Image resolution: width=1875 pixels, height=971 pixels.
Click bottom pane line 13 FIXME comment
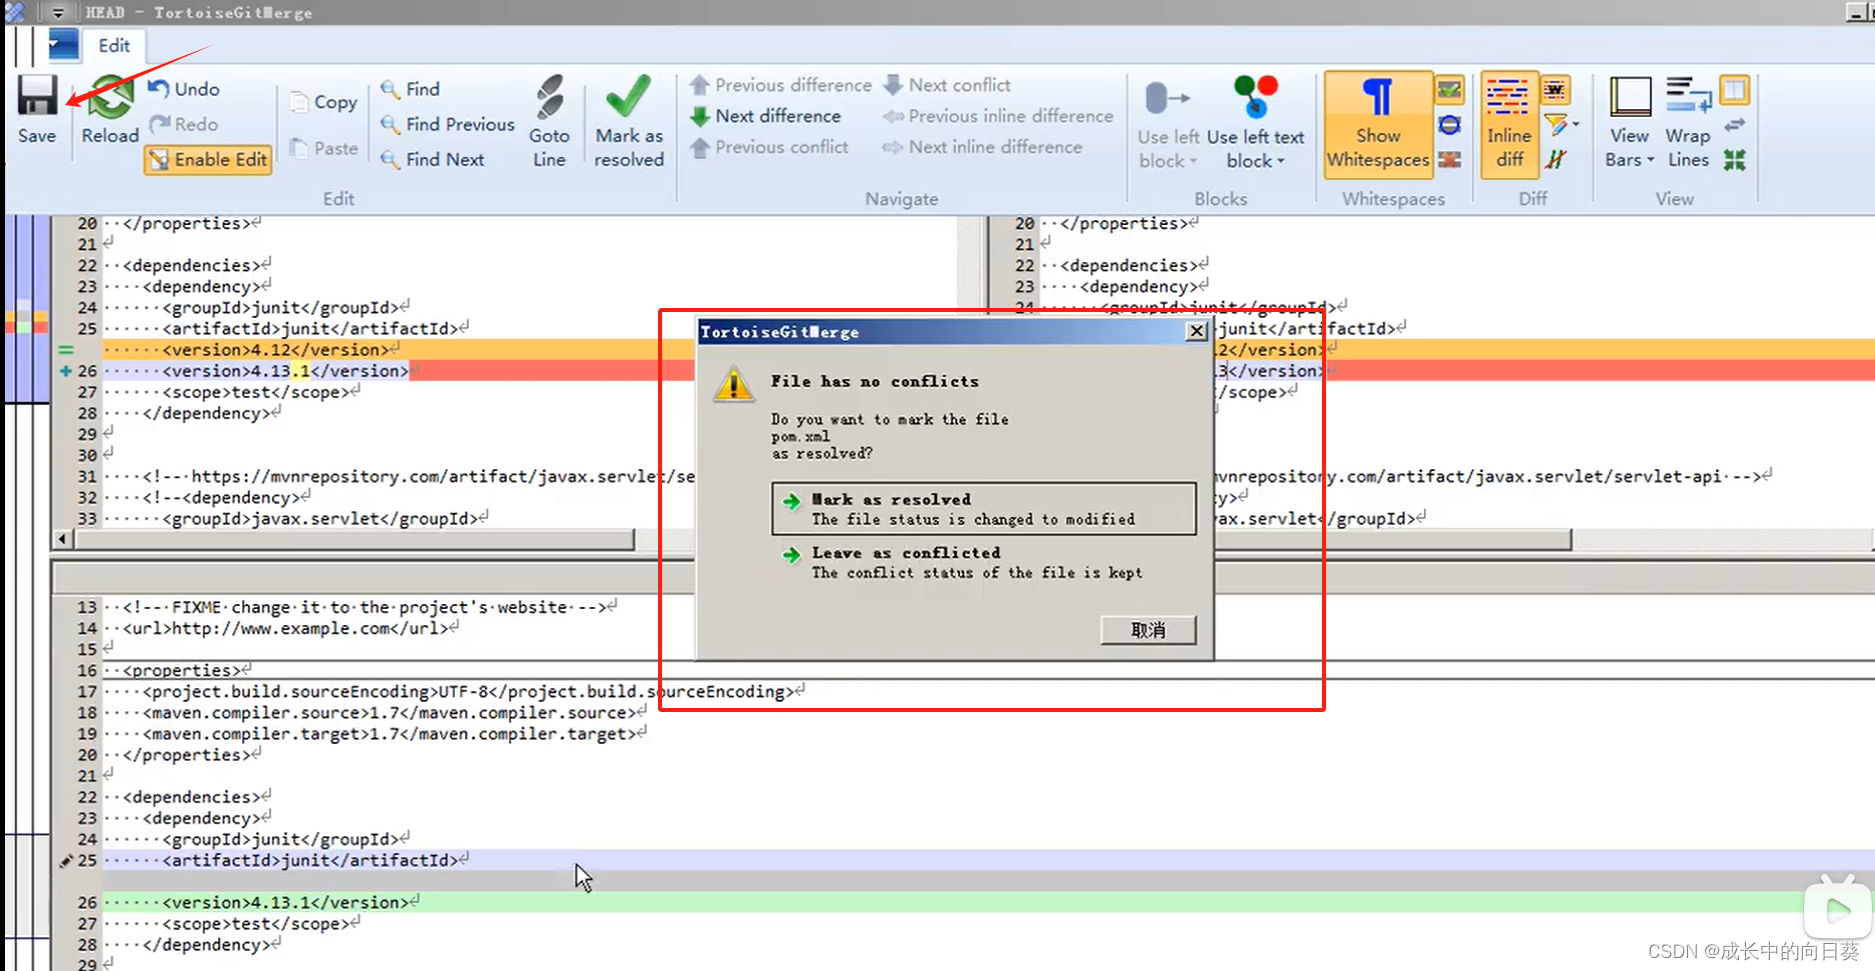pyautogui.click(x=361, y=607)
